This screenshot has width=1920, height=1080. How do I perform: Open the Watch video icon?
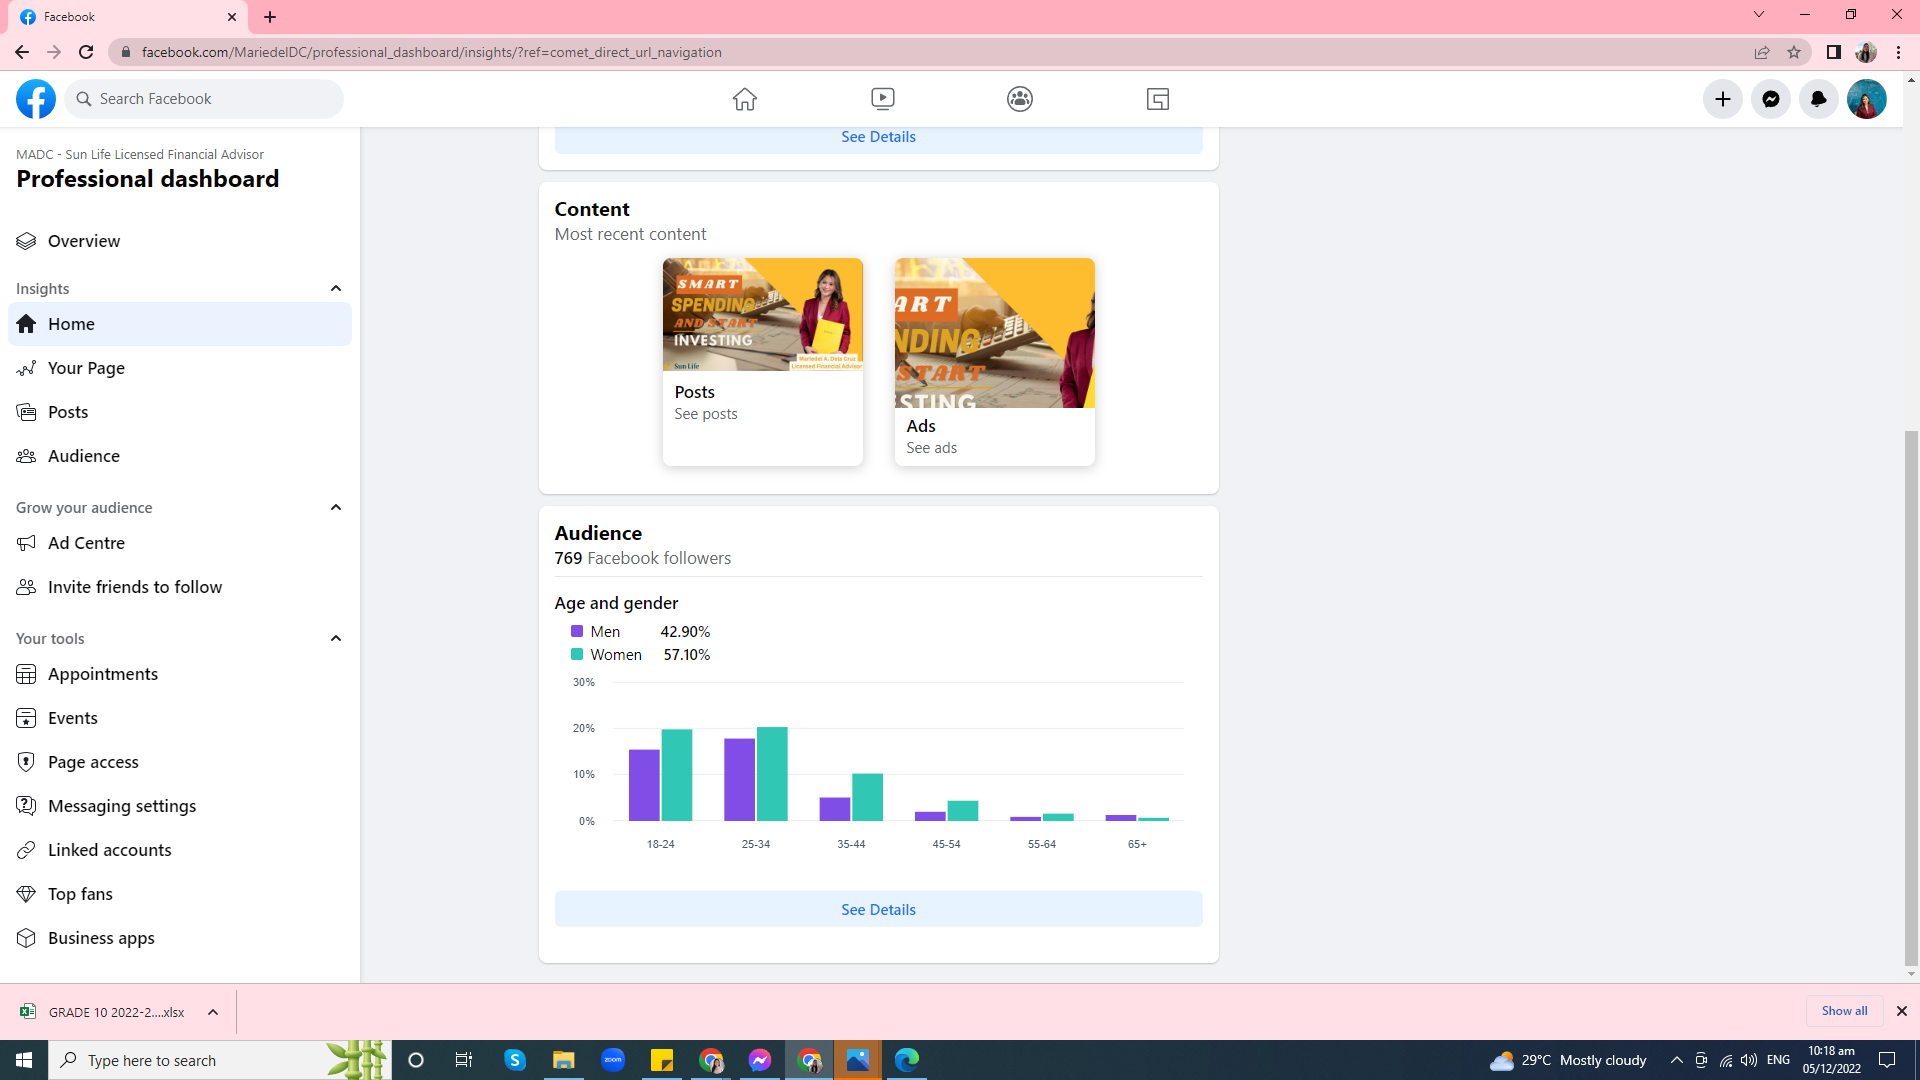coord(882,99)
